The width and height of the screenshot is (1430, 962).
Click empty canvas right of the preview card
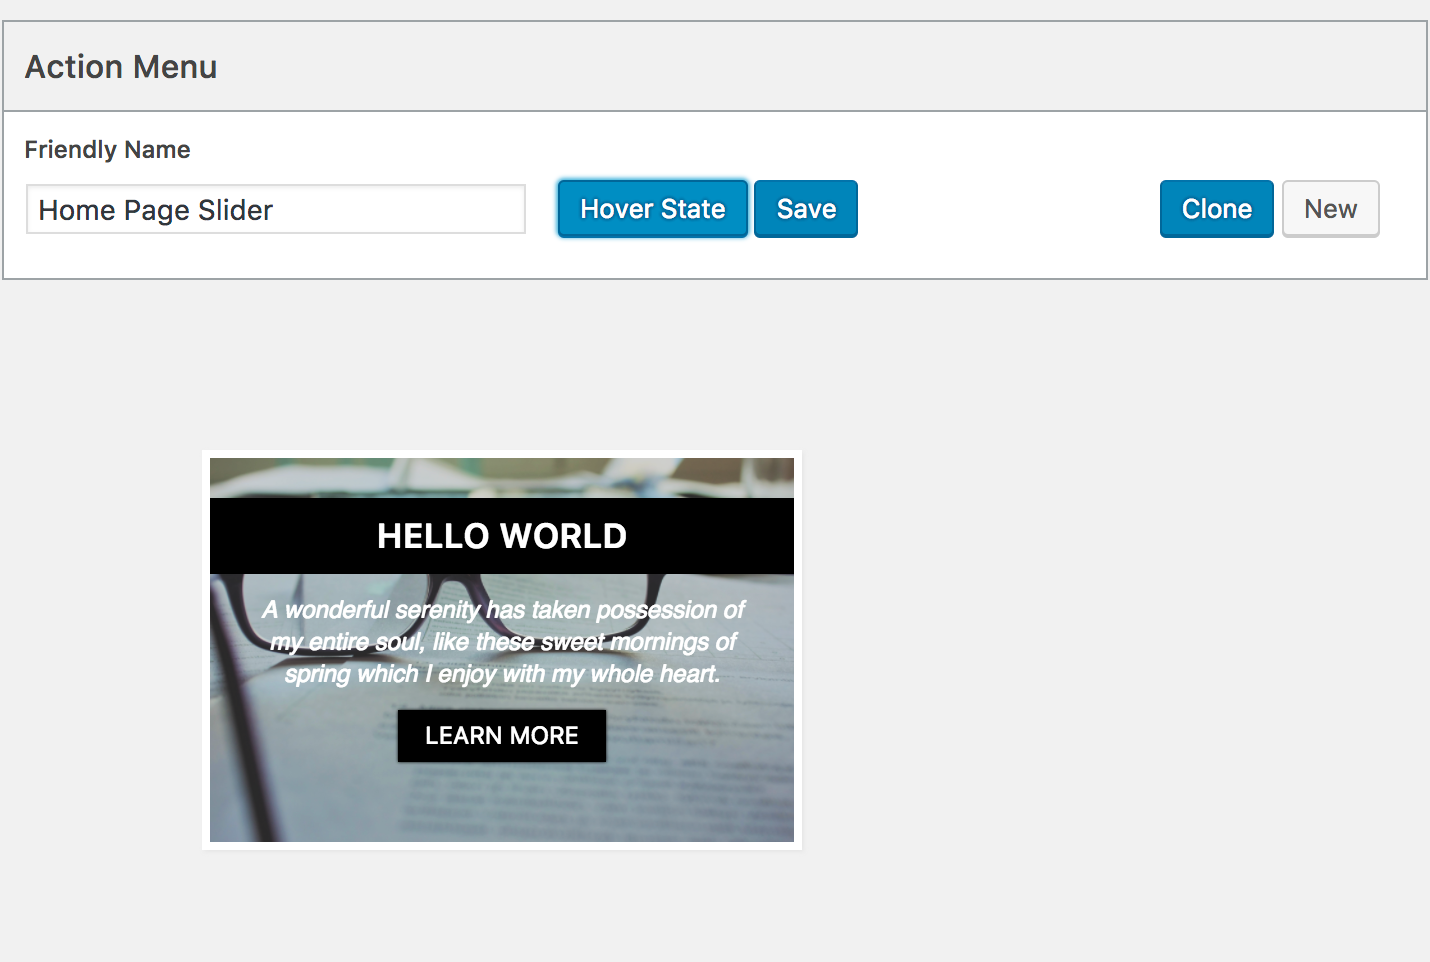[x=1100, y=650]
